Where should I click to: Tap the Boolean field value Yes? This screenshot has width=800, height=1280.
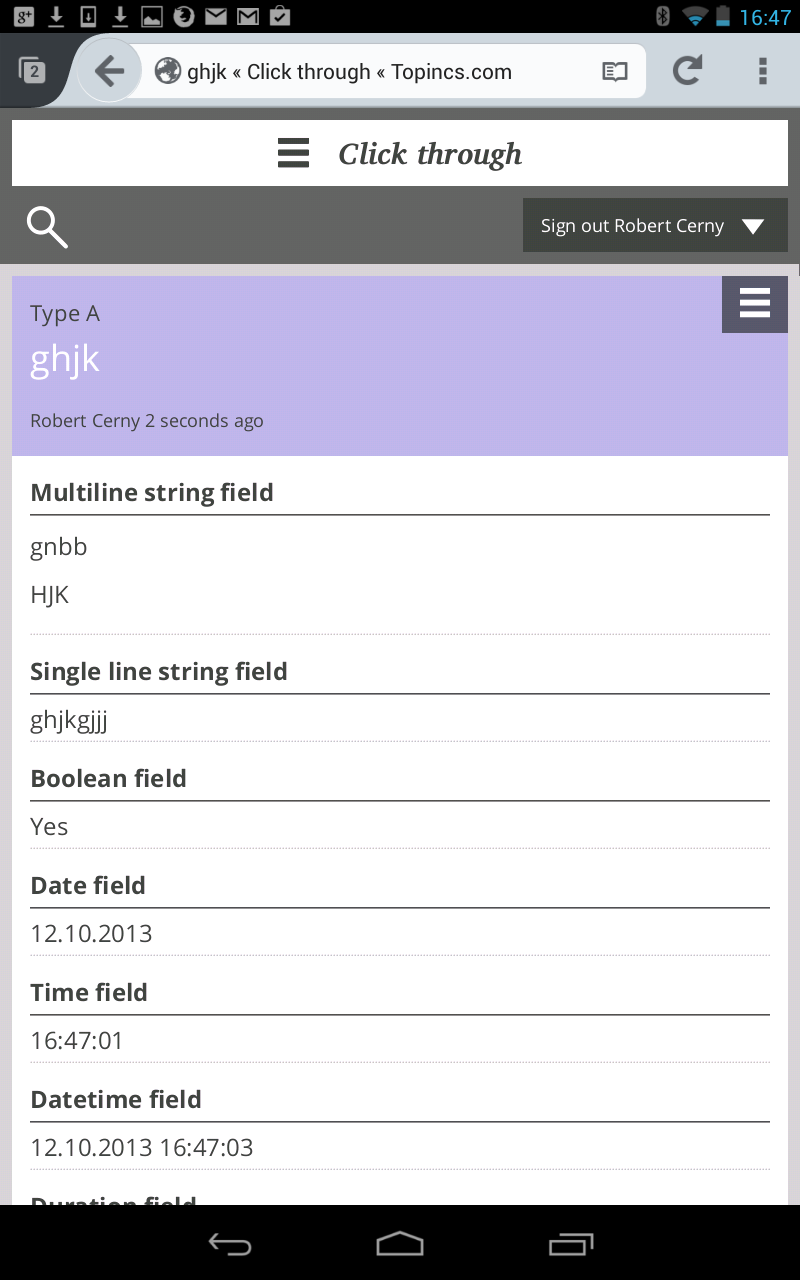click(x=49, y=827)
